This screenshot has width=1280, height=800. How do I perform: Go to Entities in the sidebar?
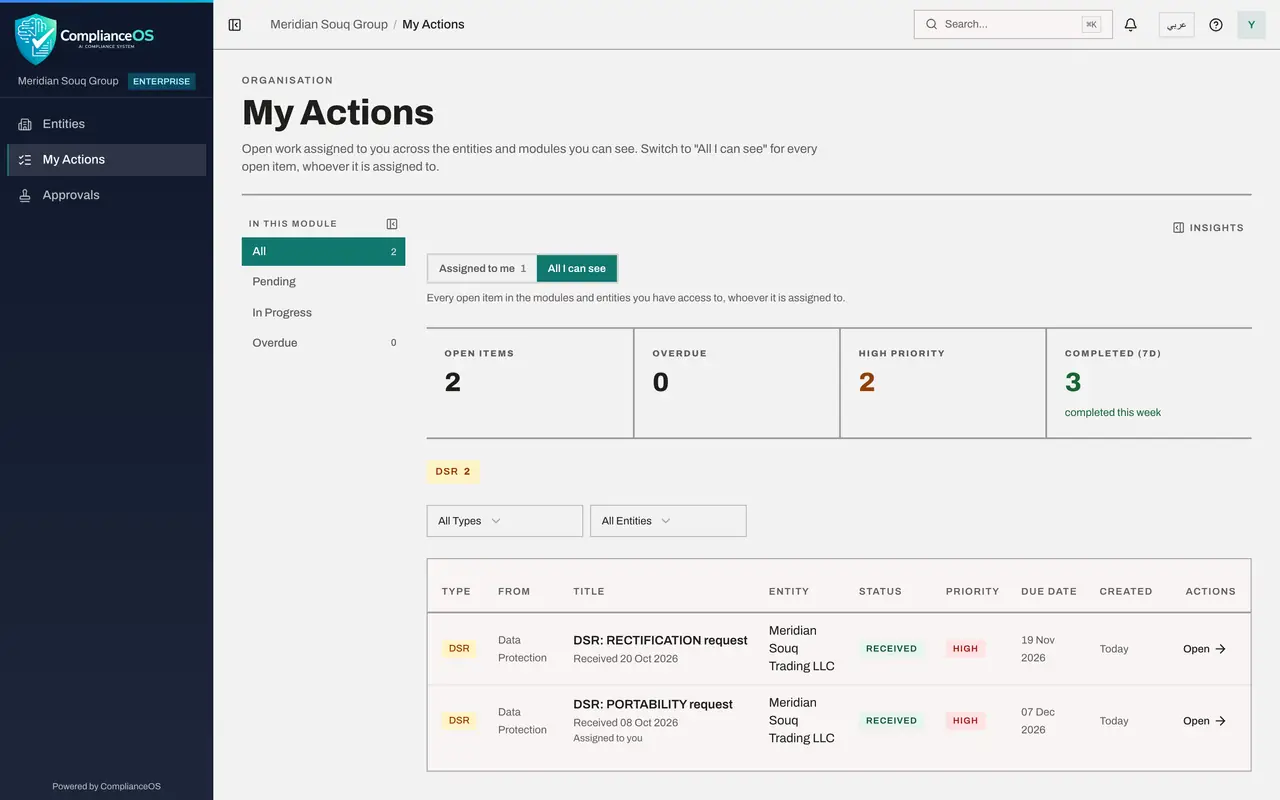(107, 124)
